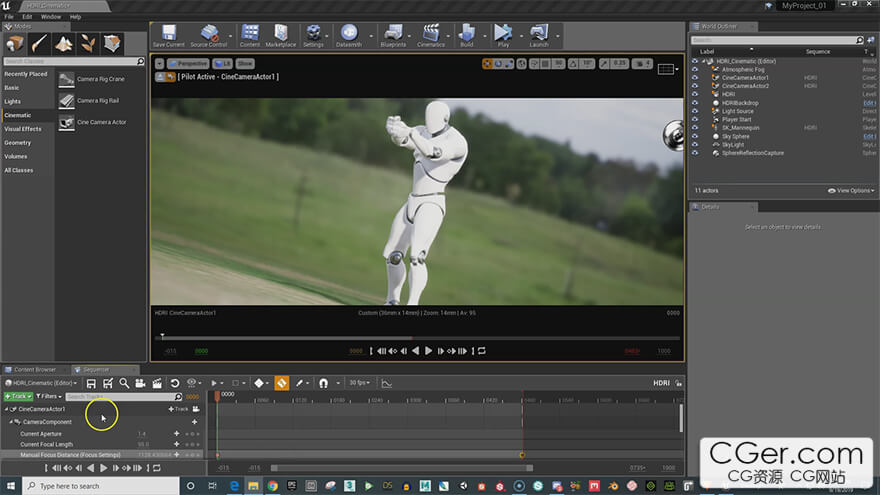Select the Foliage mode icon
Viewport: 880px width, 495px height.
click(88, 43)
